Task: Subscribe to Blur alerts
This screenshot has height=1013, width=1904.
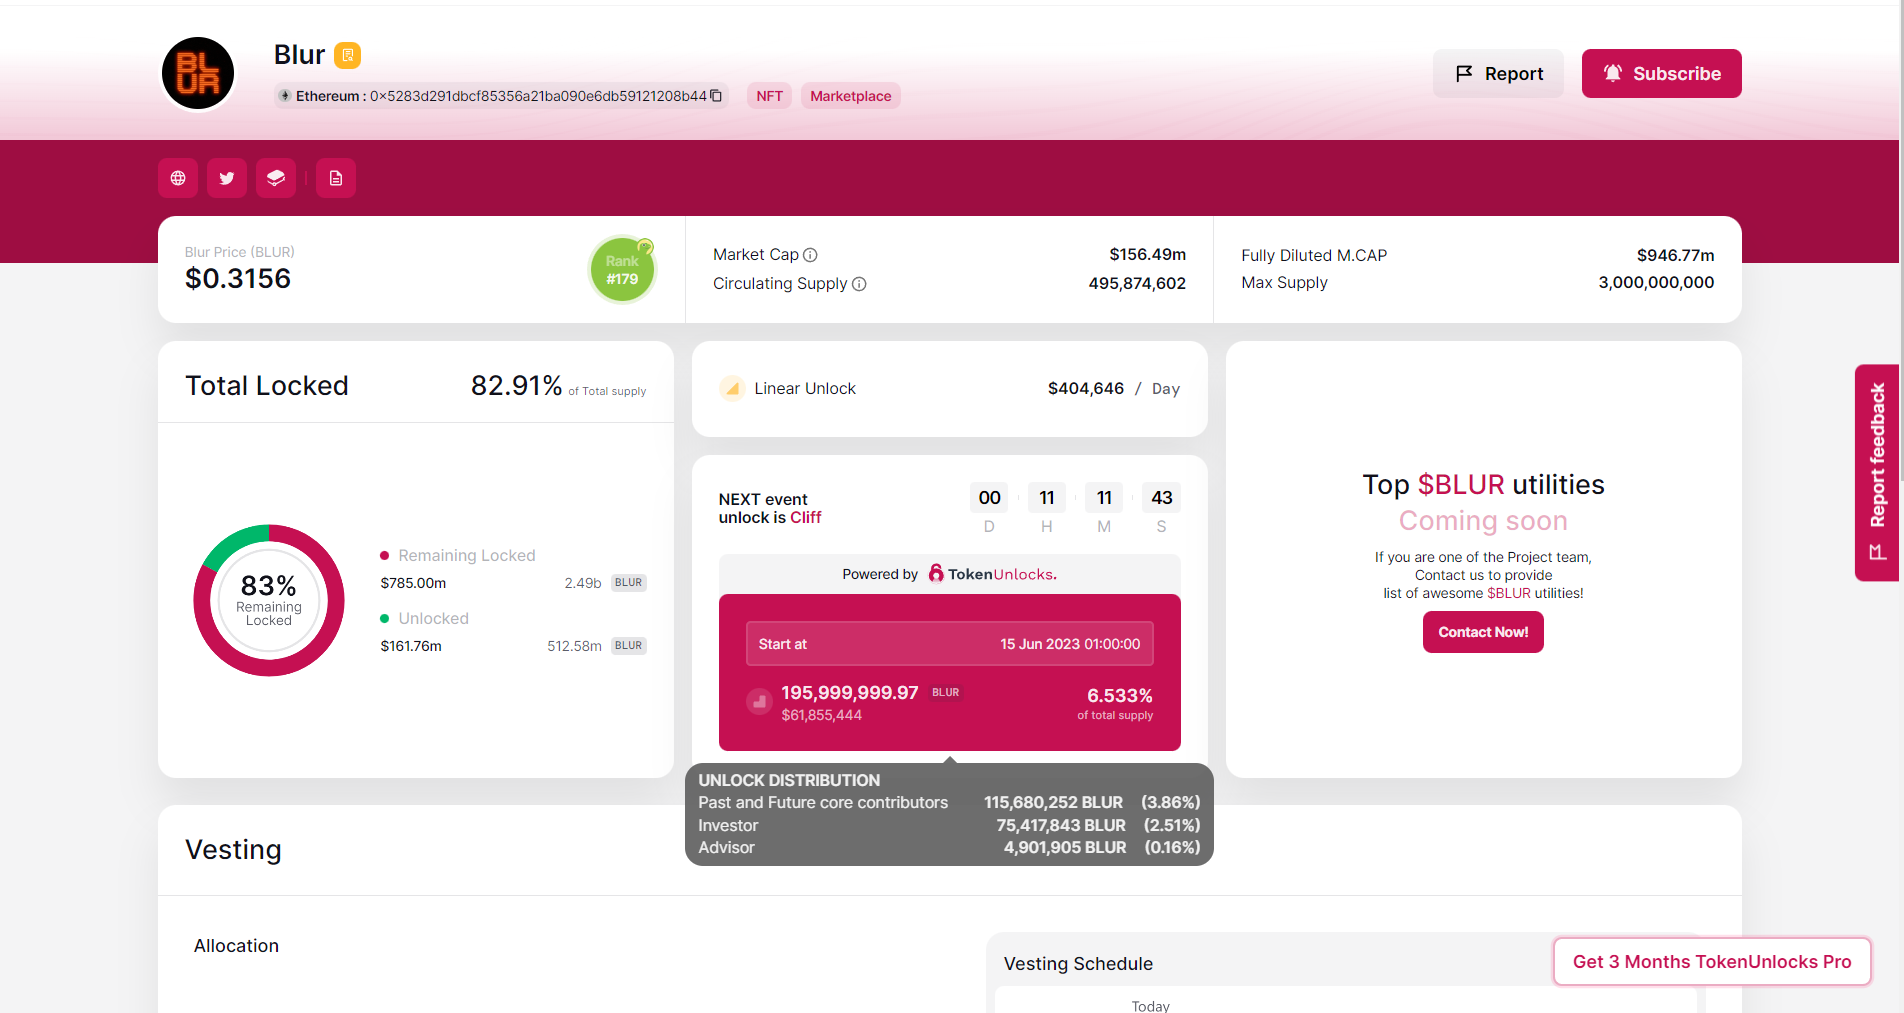Action: [x=1661, y=74]
